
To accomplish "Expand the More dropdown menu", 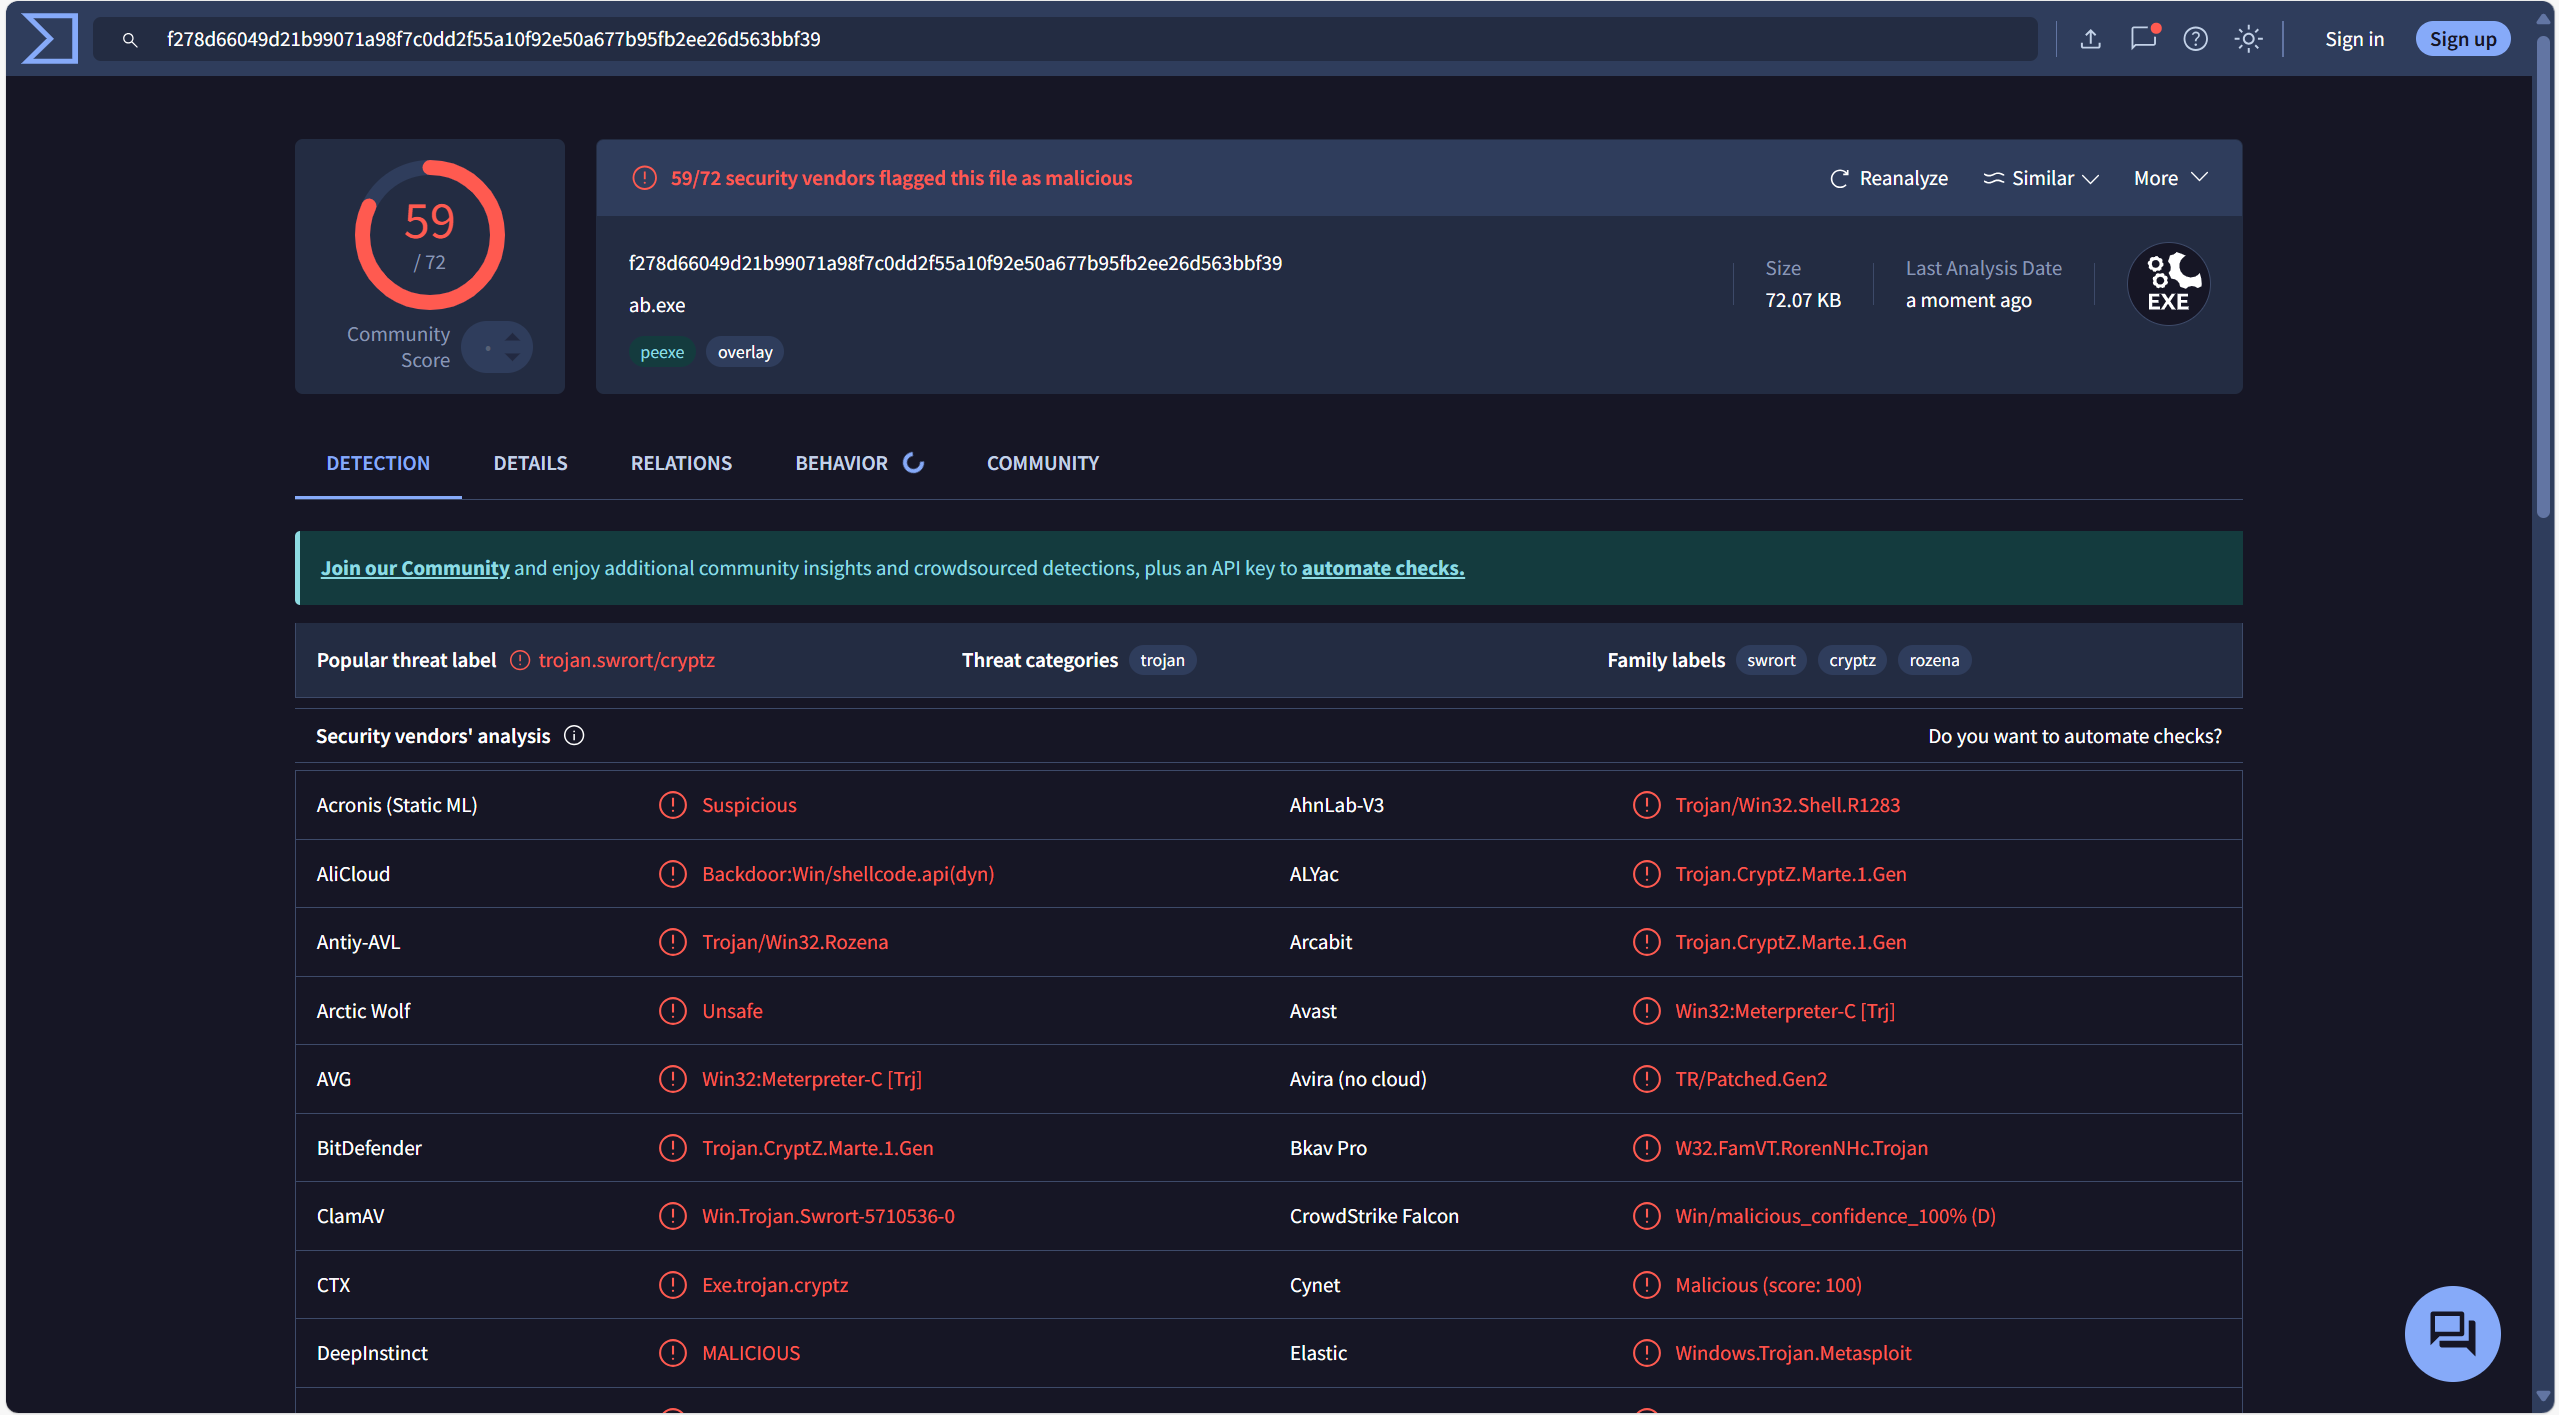I will pos(2169,178).
